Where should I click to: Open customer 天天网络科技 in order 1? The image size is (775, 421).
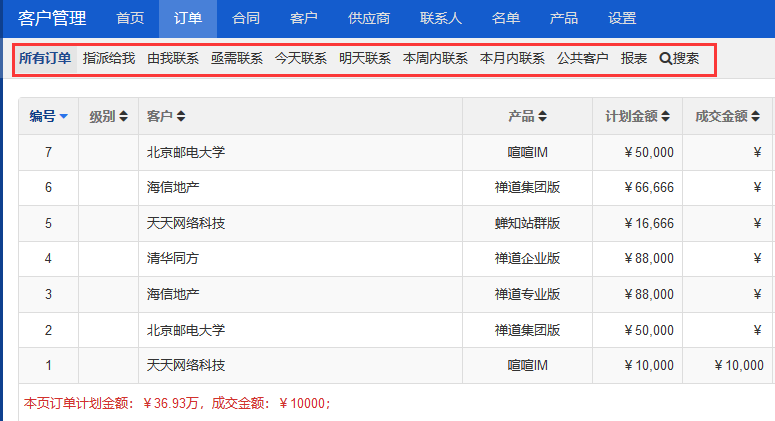(186, 365)
